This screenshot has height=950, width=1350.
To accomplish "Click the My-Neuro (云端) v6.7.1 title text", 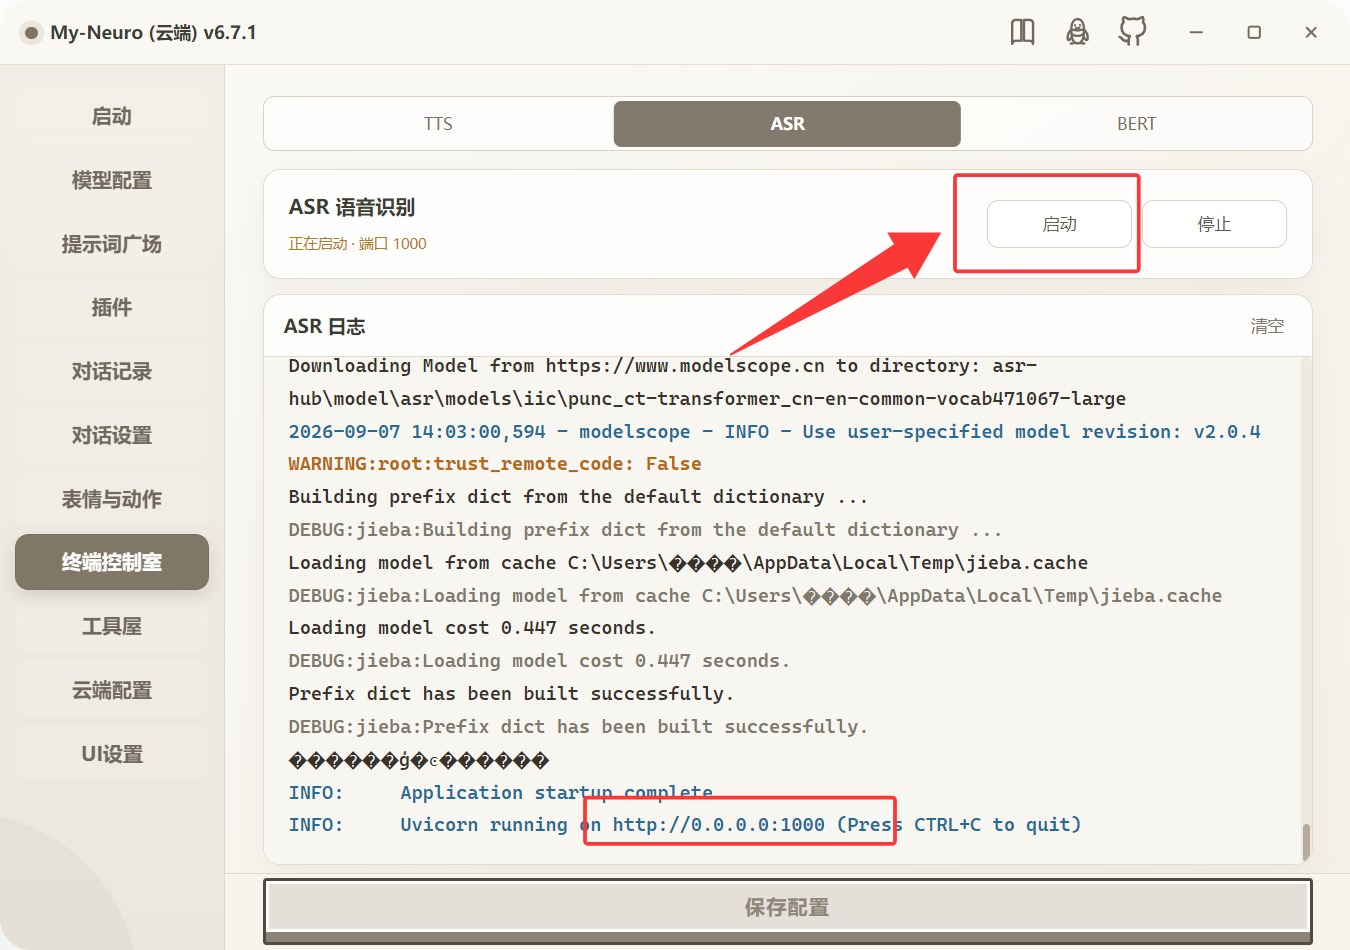I will point(153,33).
